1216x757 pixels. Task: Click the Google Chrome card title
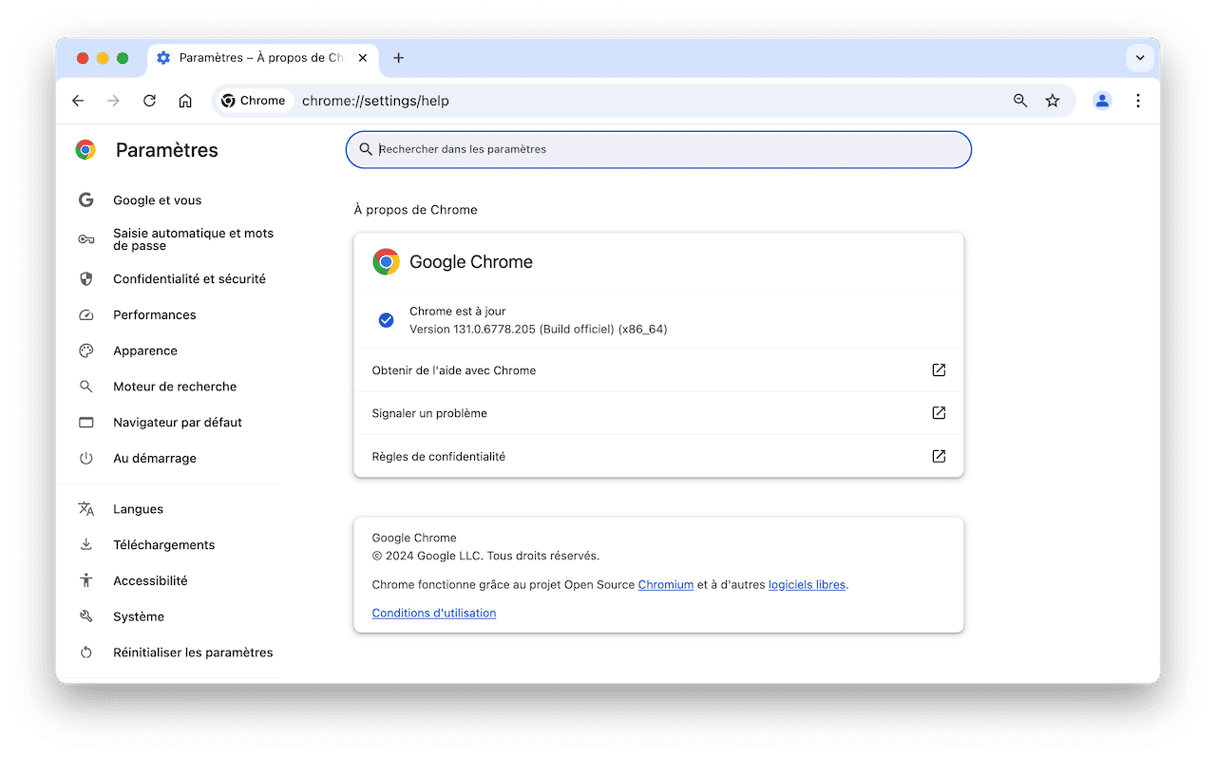(471, 262)
